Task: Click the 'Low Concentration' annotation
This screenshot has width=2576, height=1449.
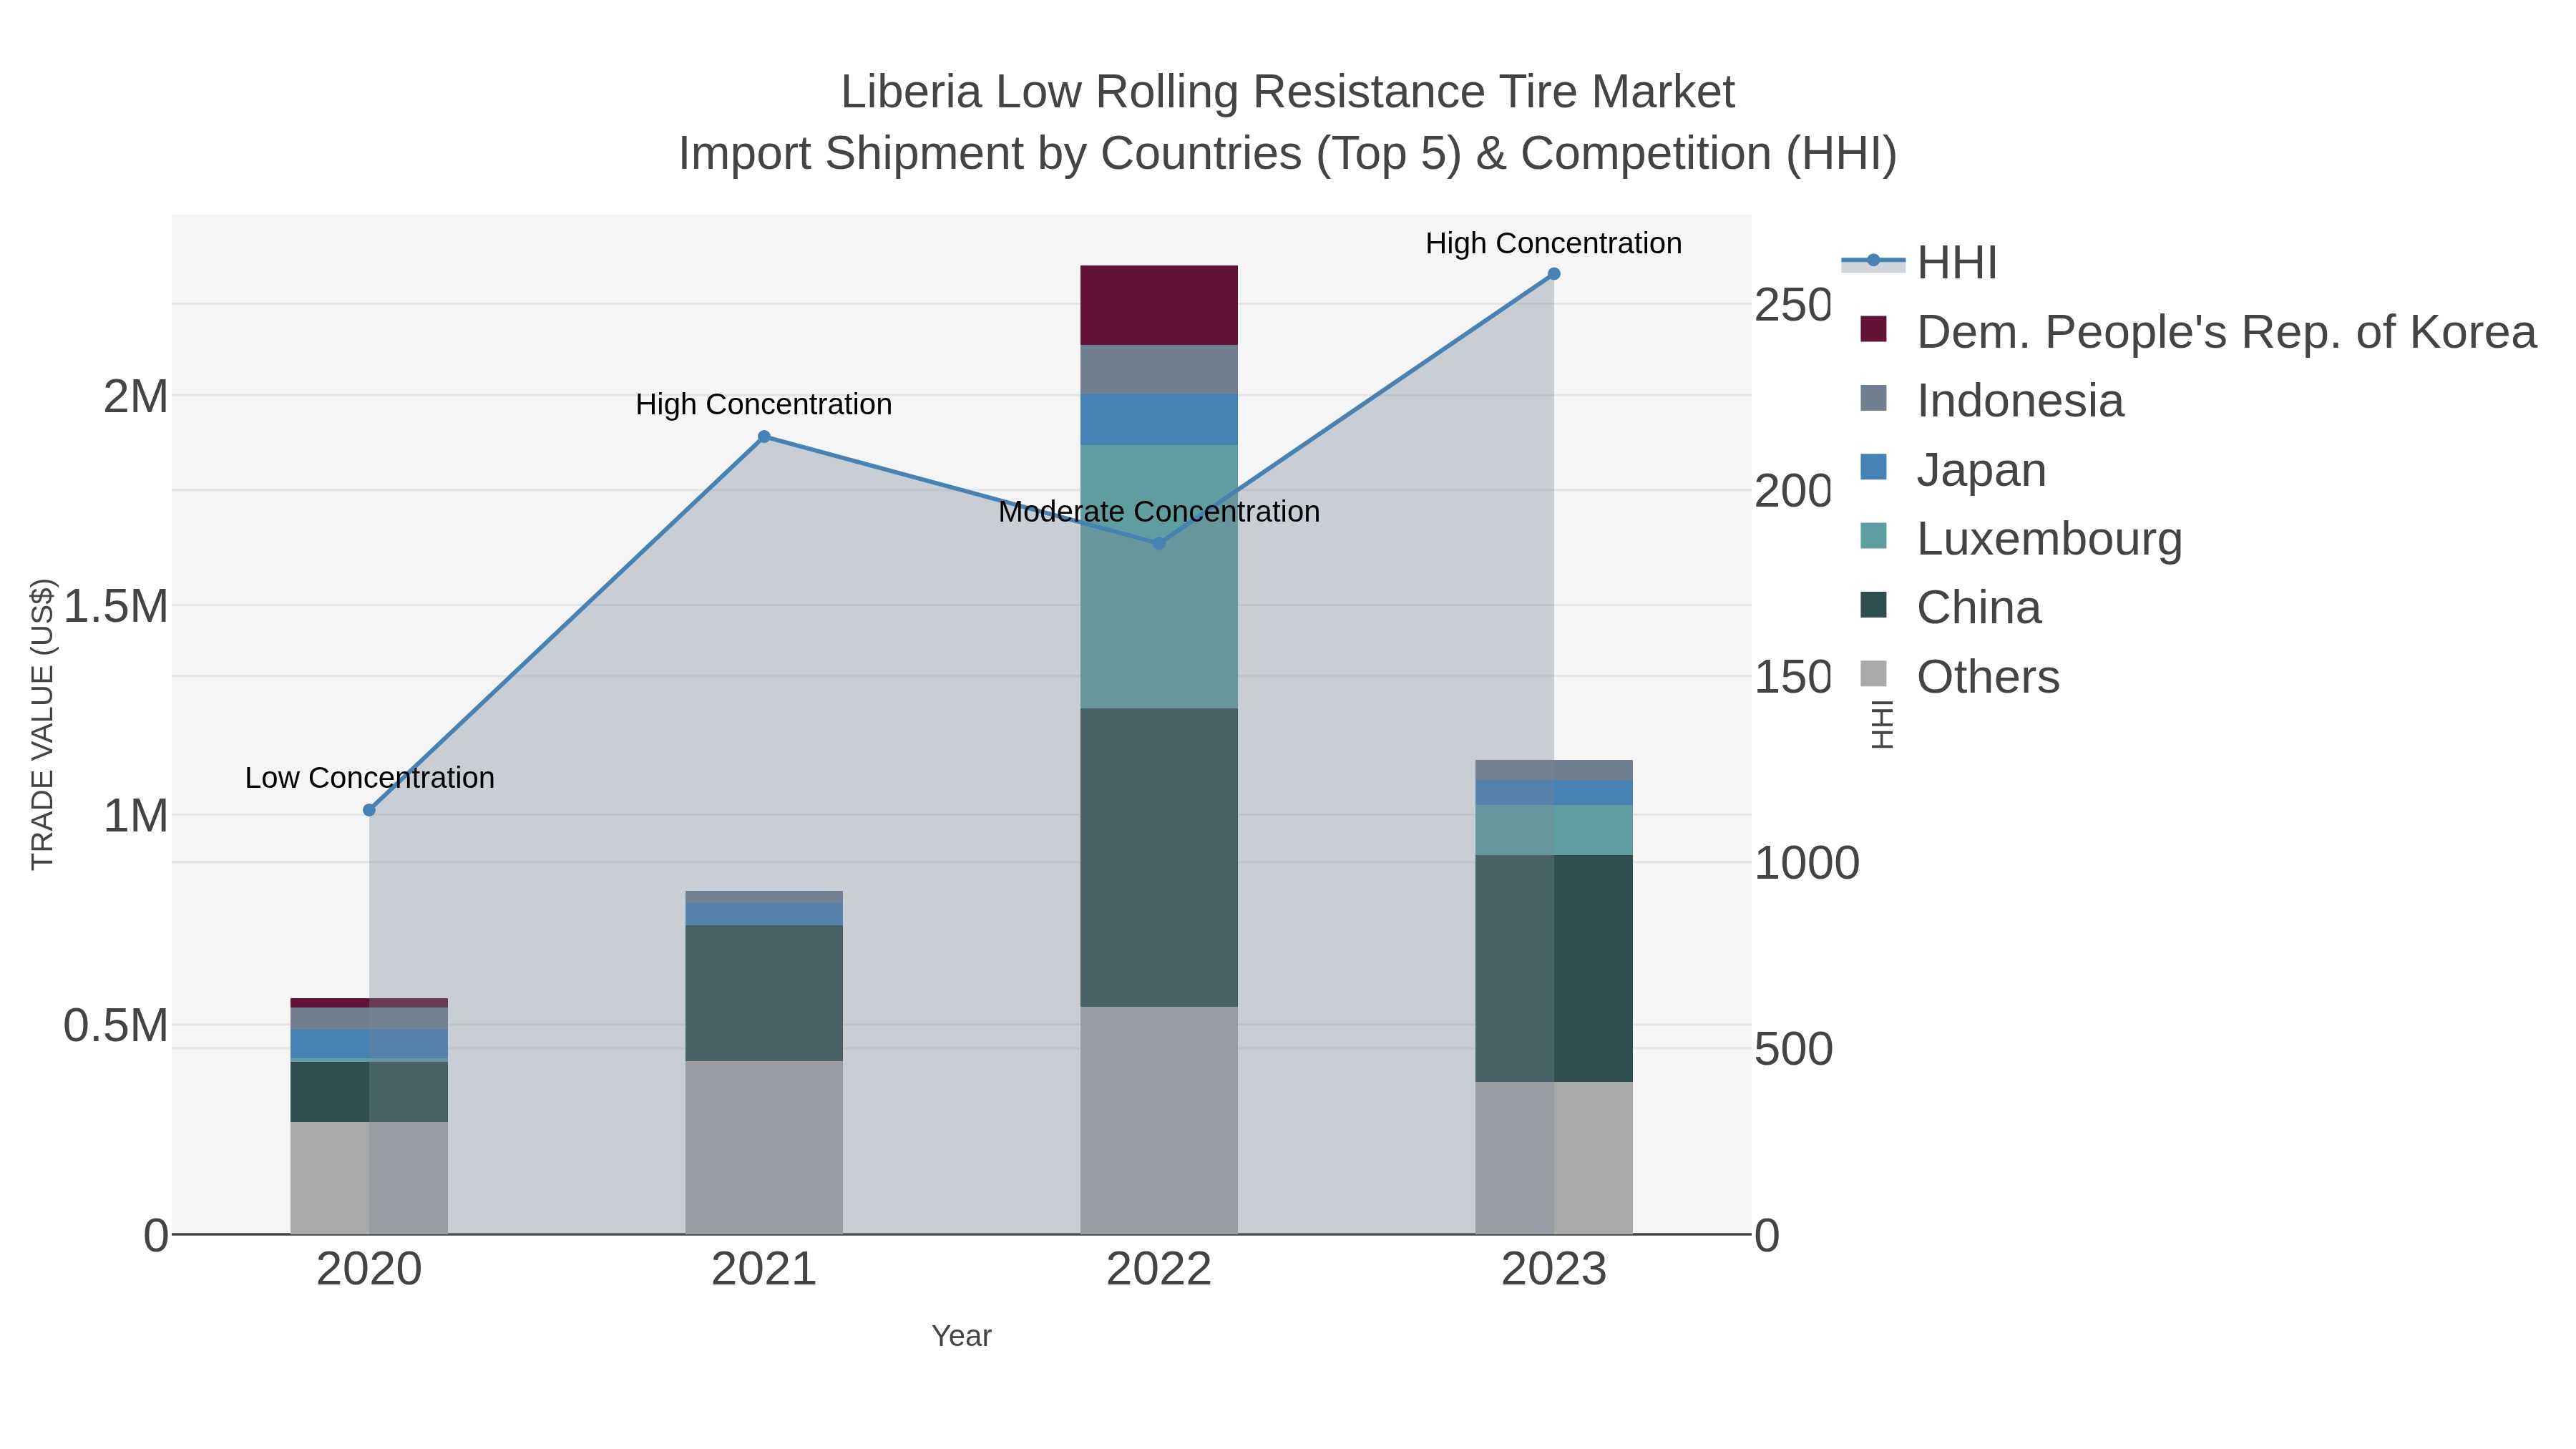Action: [370, 778]
